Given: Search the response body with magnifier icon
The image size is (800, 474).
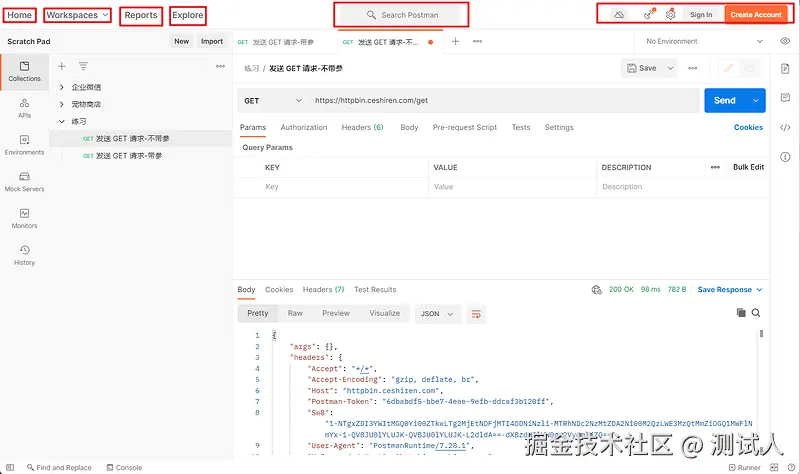Looking at the screenshot, I should click(756, 313).
